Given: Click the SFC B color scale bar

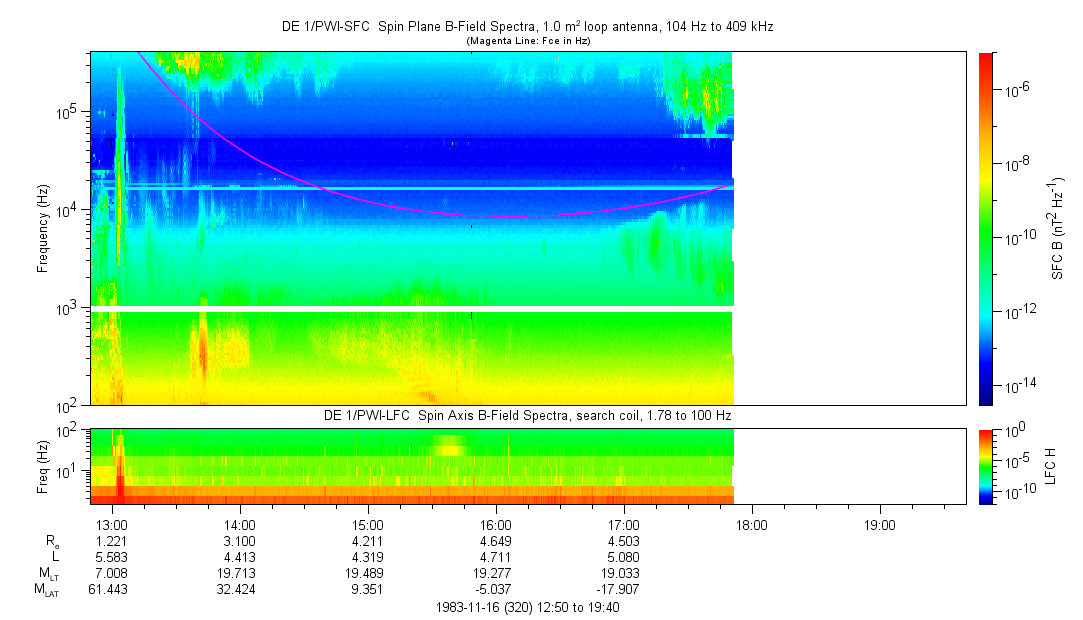Looking at the screenshot, I should [985, 228].
